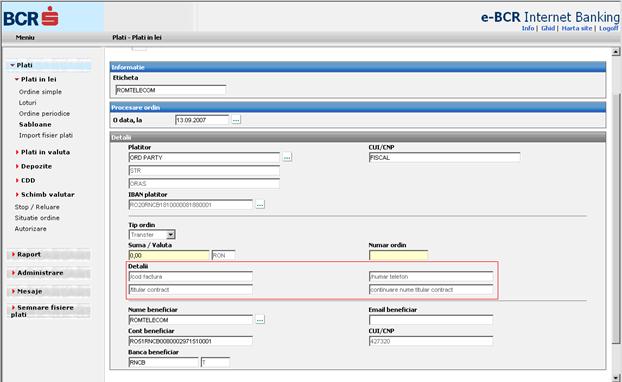622x382 pixels.
Task: Click the ORAS city field
Action: click(204, 184)
